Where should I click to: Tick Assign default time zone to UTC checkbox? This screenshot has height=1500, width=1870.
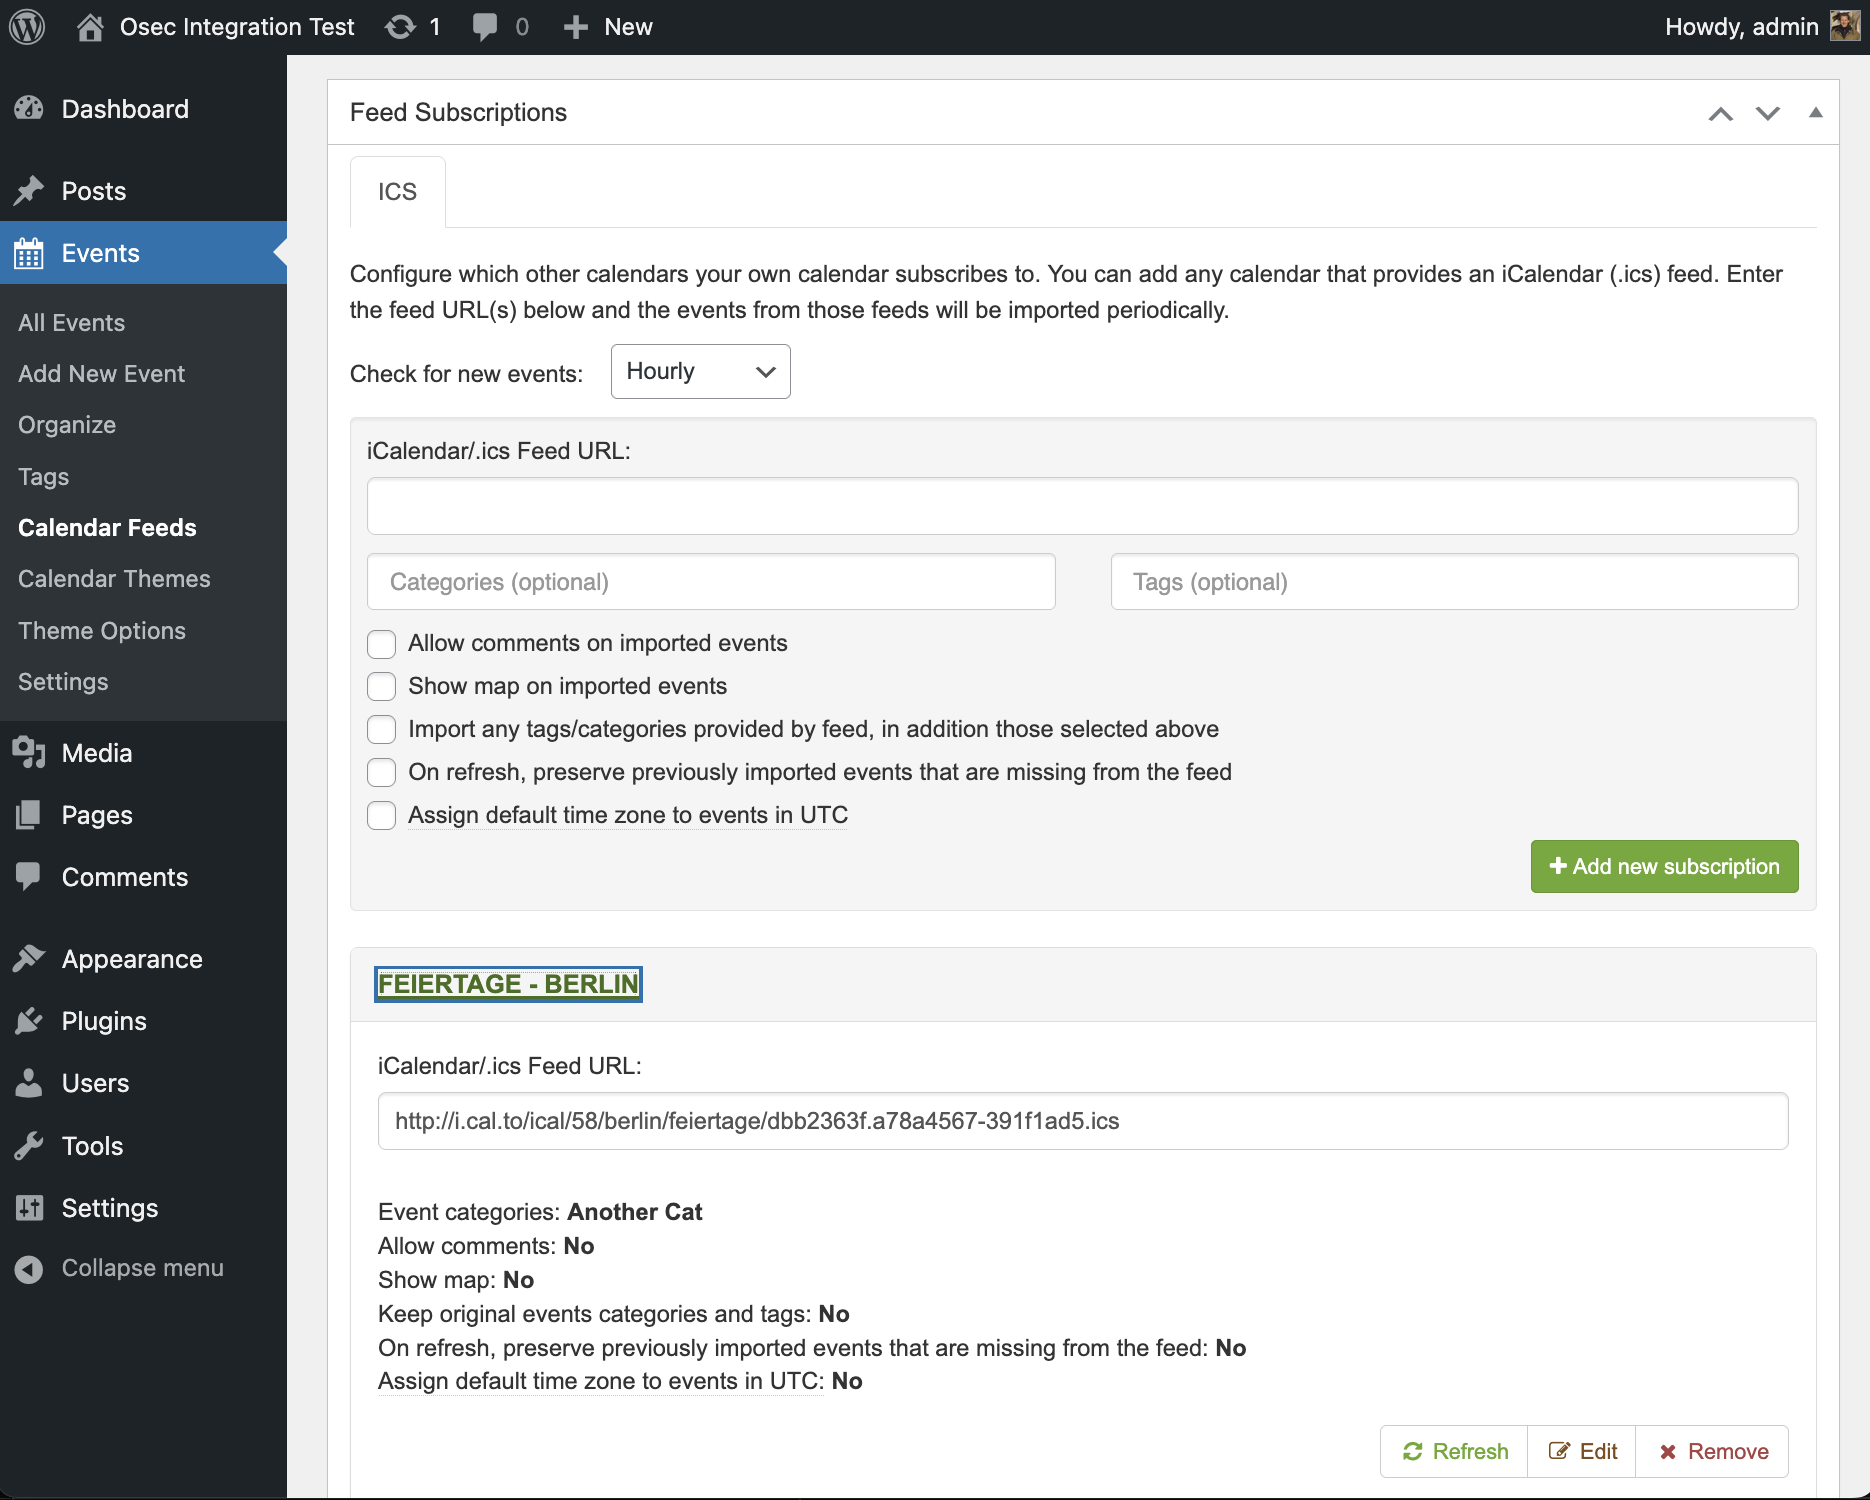click(x=382, y=816)
